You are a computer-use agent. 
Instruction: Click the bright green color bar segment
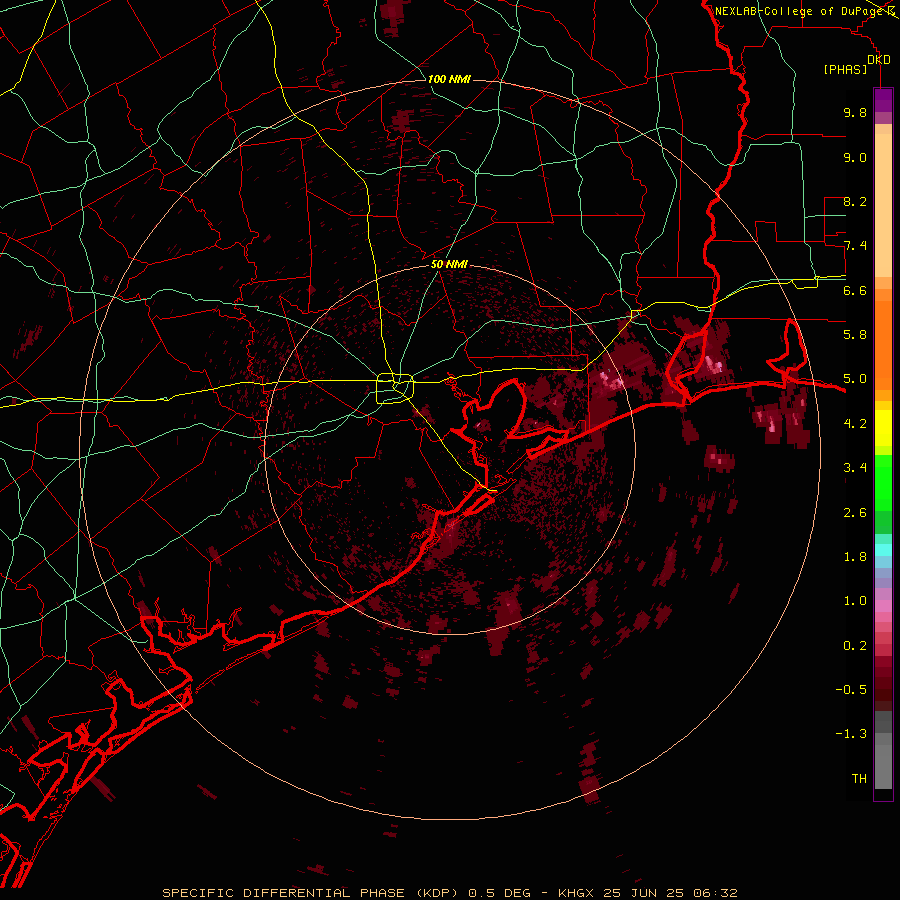coord(883,483)
